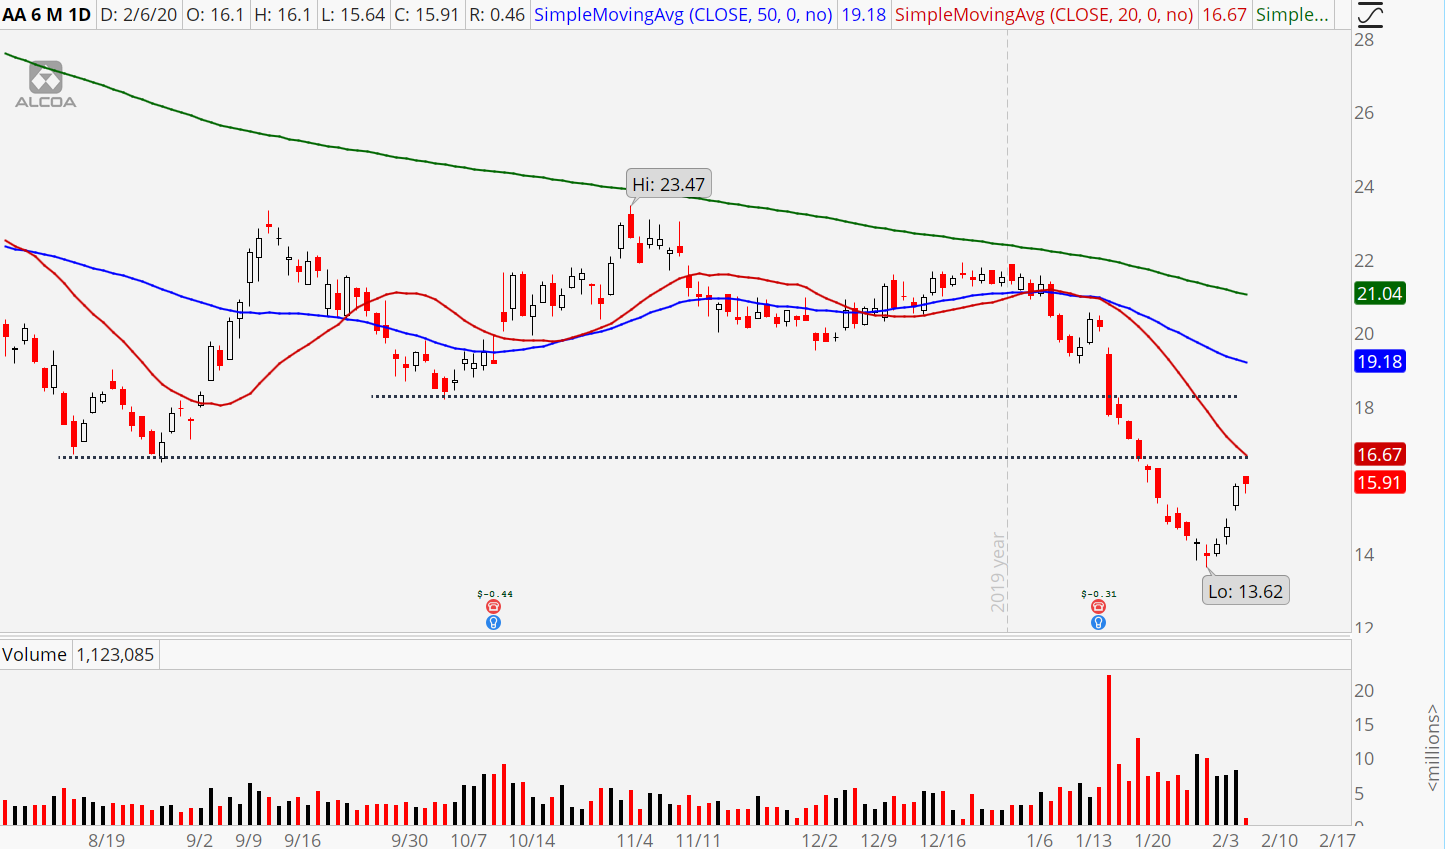Viewport: 1445px width, 849px height.
Task: Click the 12/2 date on the time axis
Action: pos(820,840)
